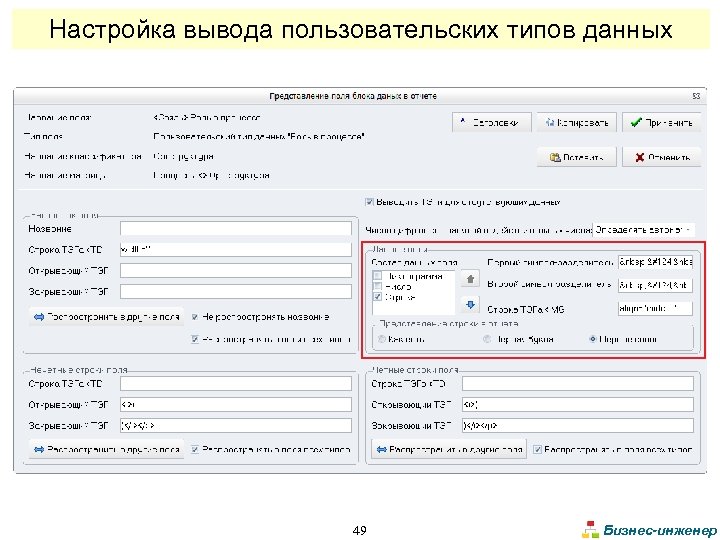This screenshot has width=720, height=540.
Task: Edit Первый символ-разделитель field
Action: pos(655,262)
